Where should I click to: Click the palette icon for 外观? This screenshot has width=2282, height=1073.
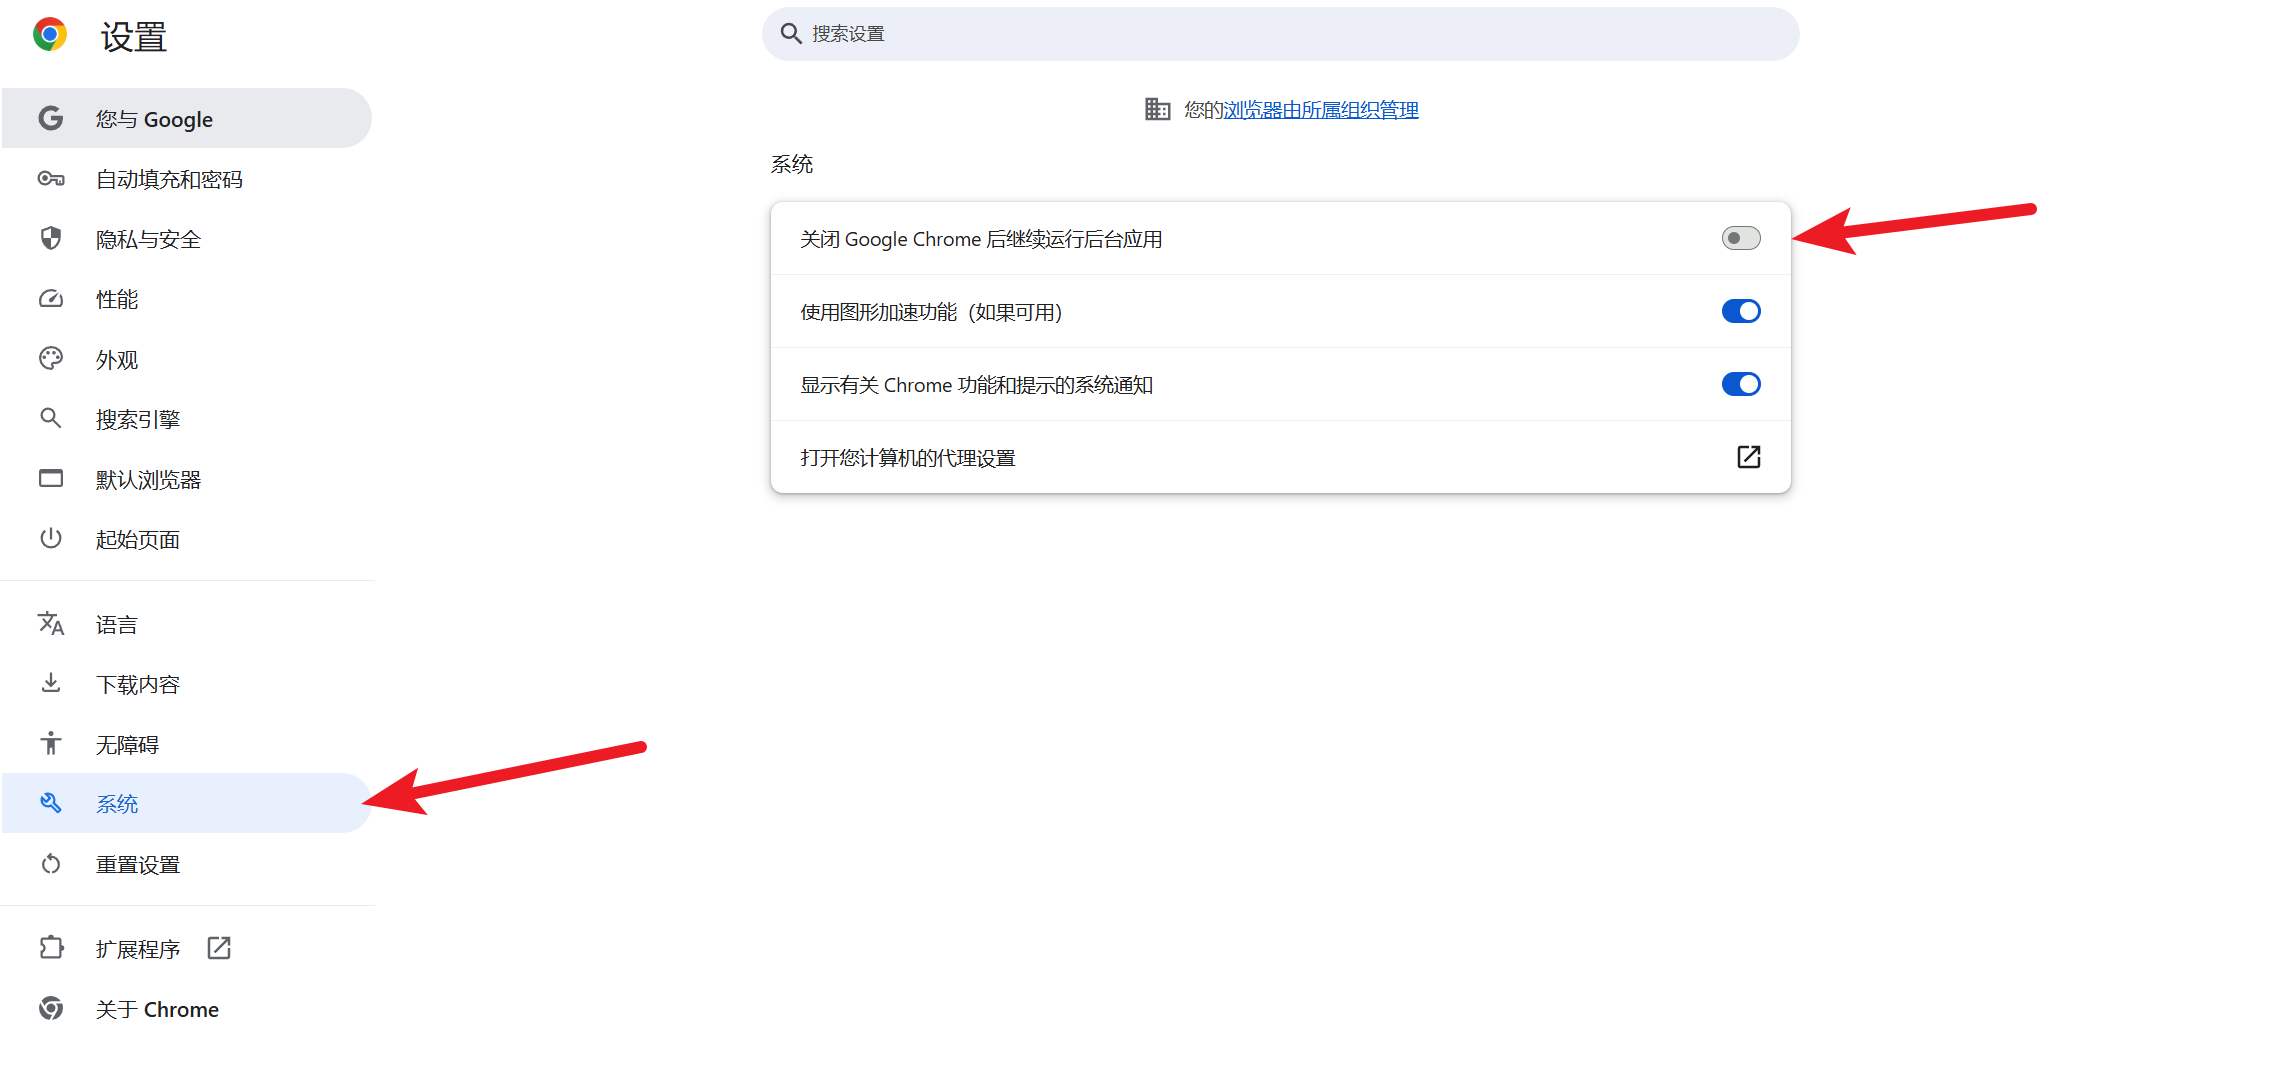pyautogui.click(x=51, y=358)
